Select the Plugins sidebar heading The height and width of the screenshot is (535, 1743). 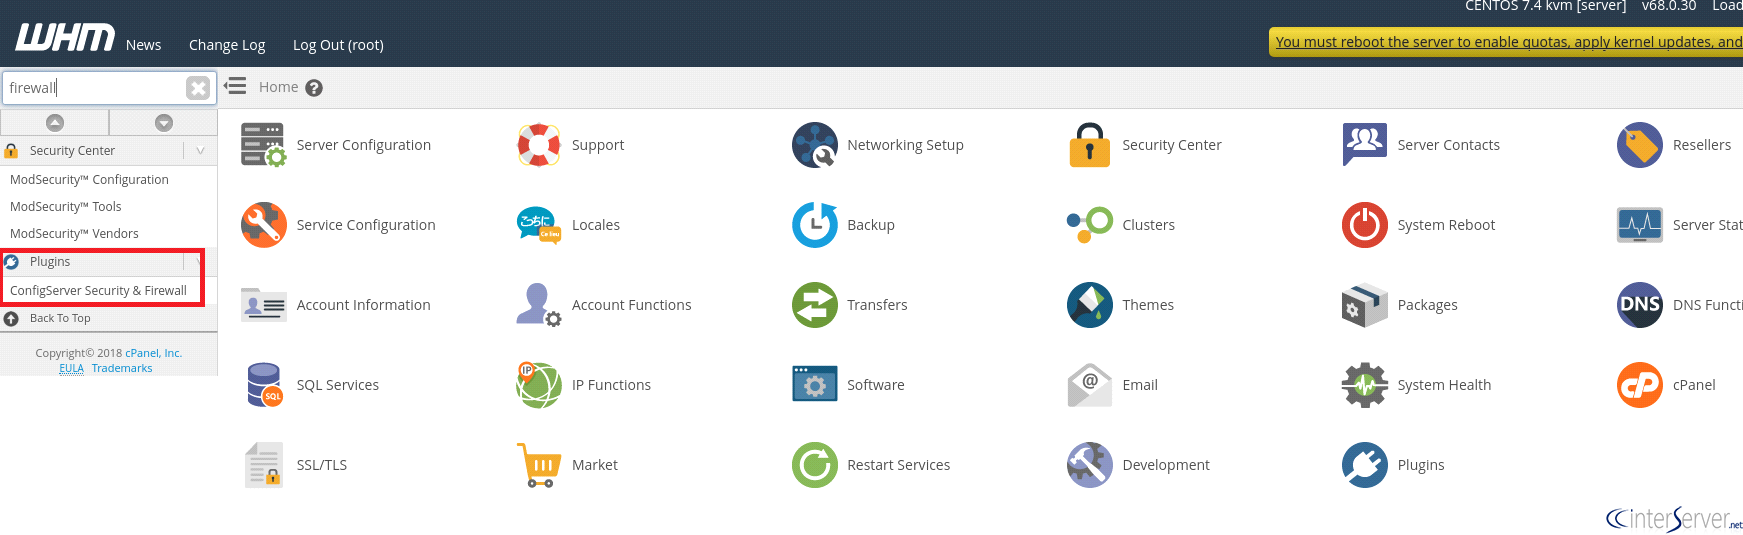click(50, 262)
